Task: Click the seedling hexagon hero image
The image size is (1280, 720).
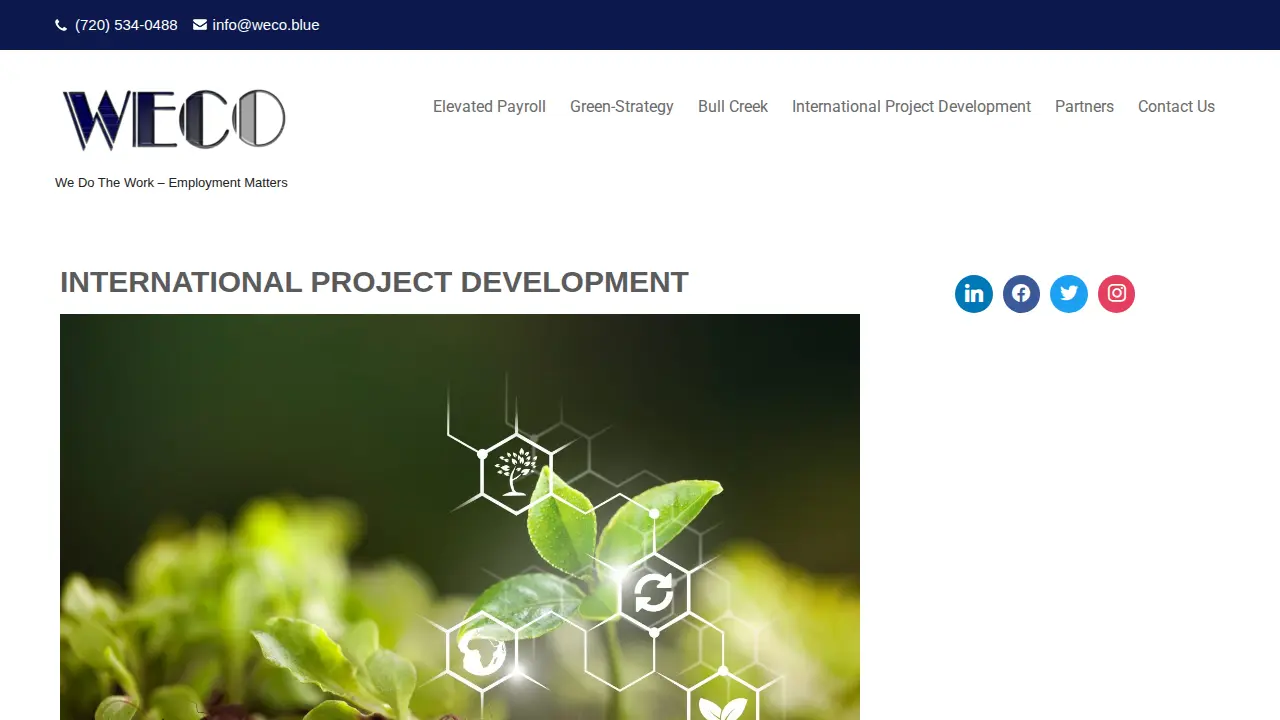Action: [x=460, y=517]
